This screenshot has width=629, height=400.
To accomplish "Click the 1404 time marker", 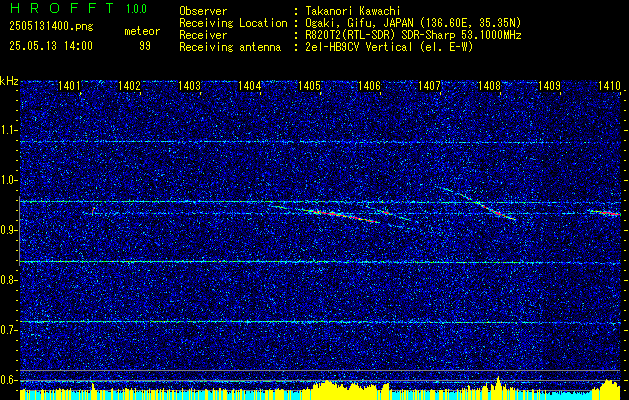I will coord(249,85).
